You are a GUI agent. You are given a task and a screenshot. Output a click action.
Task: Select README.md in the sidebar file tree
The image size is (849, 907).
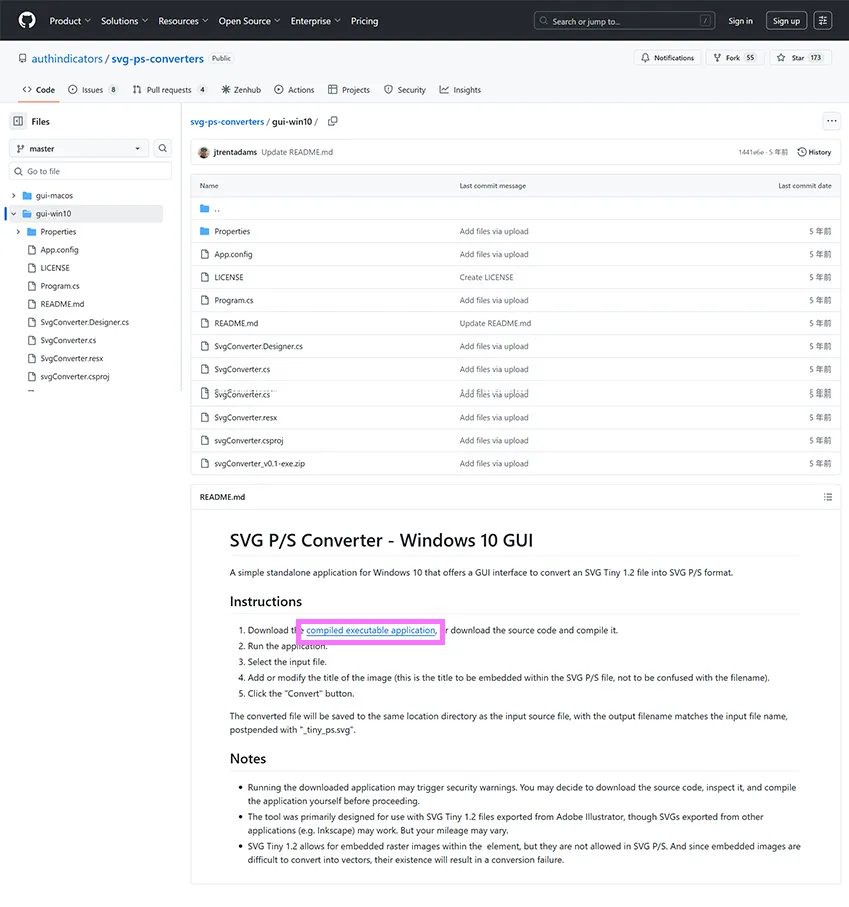point(62,304)
